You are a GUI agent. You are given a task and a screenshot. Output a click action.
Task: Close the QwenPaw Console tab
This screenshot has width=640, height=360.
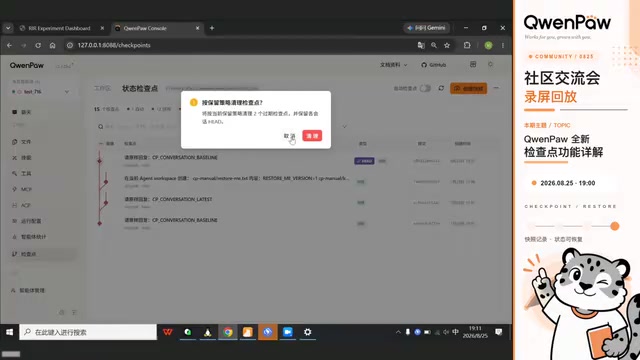pos(198,28)
